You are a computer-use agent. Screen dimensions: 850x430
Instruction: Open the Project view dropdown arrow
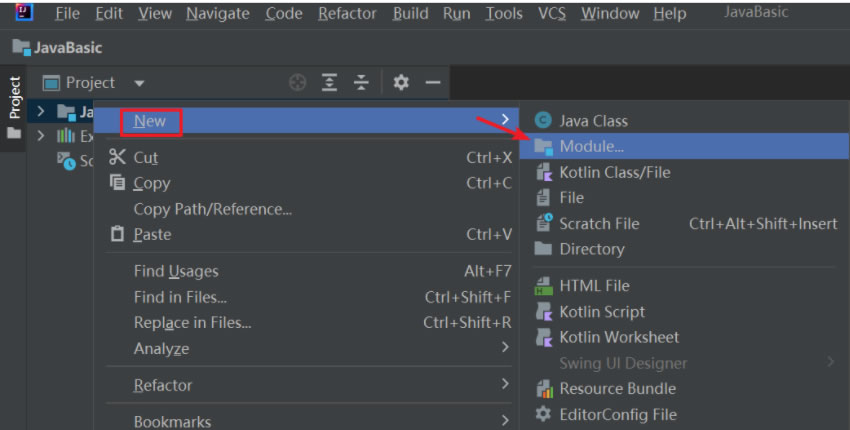coord(139,83)
